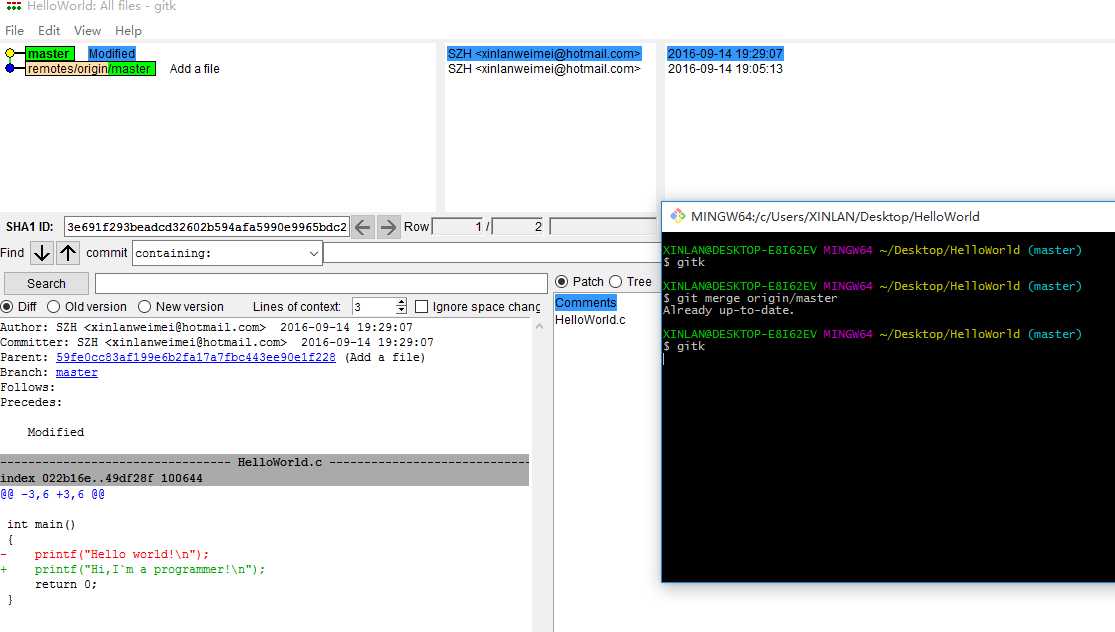This screenshot has height=632, width=1115.
Task: Click the green master branch label
Action: 48,53
